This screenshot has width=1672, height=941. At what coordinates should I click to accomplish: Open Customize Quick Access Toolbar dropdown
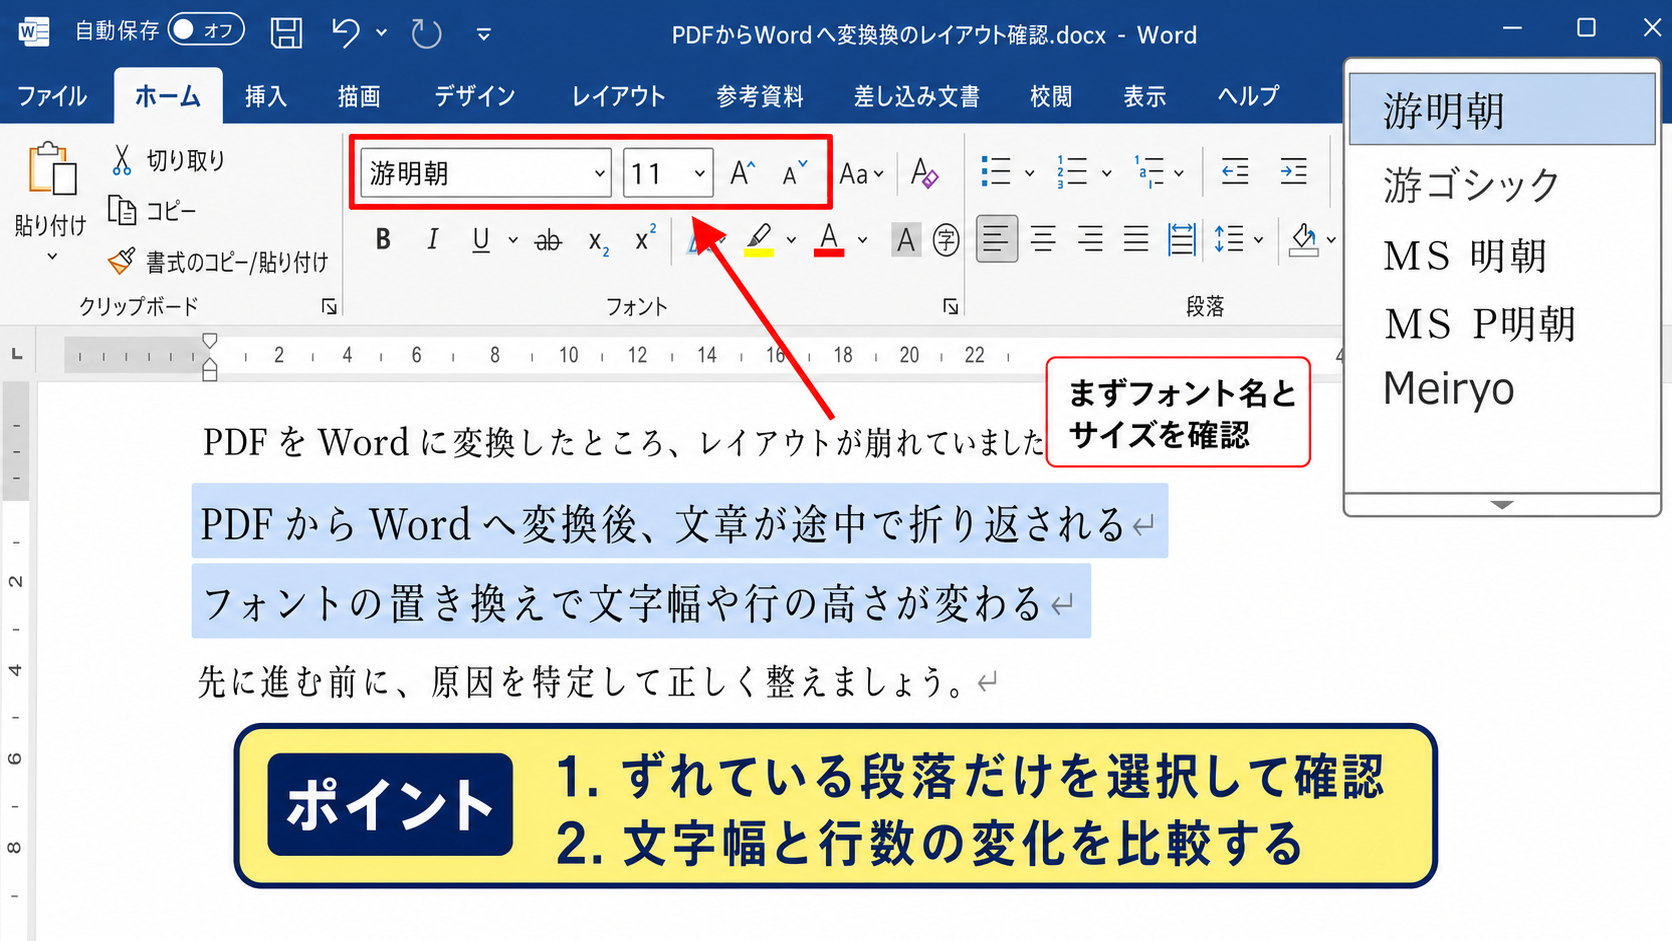(484, 34)
